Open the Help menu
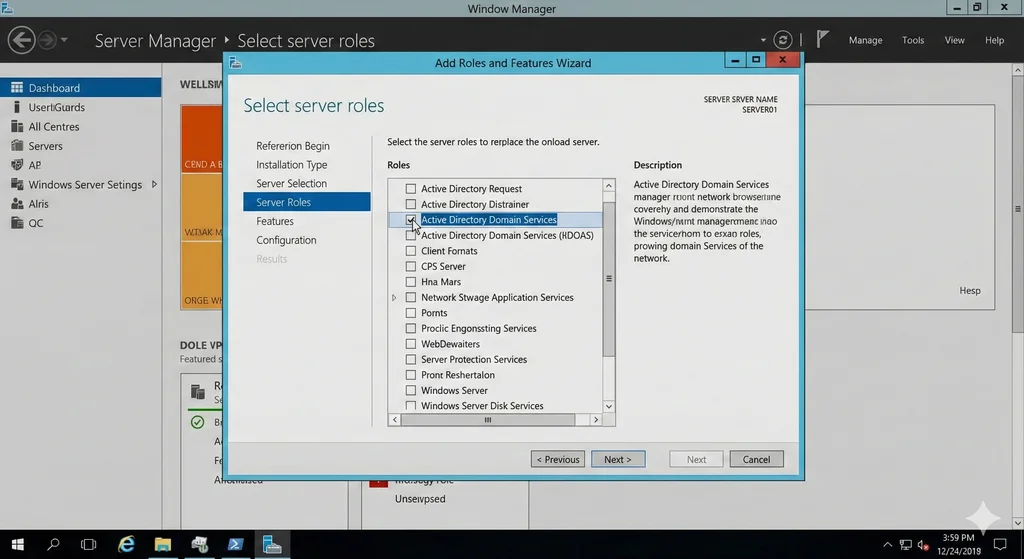 point(994,40)
